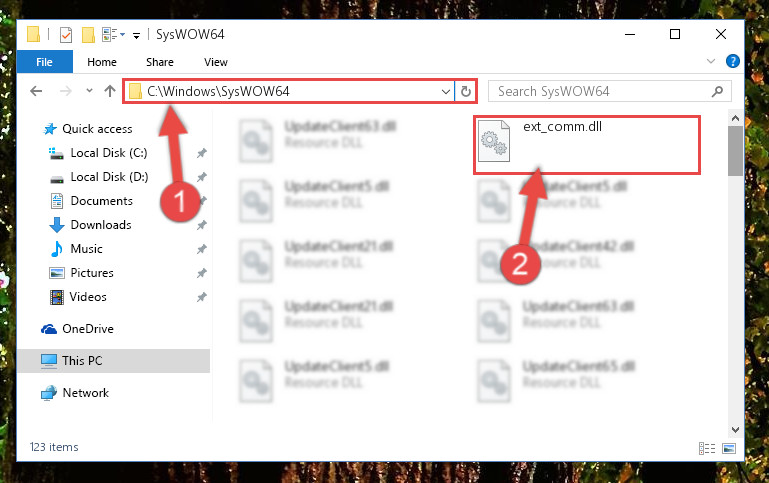This screenshot has width=769, height=483.
Task: Refresh the SysWOW64 folder view
Action: tap(465, 91)
